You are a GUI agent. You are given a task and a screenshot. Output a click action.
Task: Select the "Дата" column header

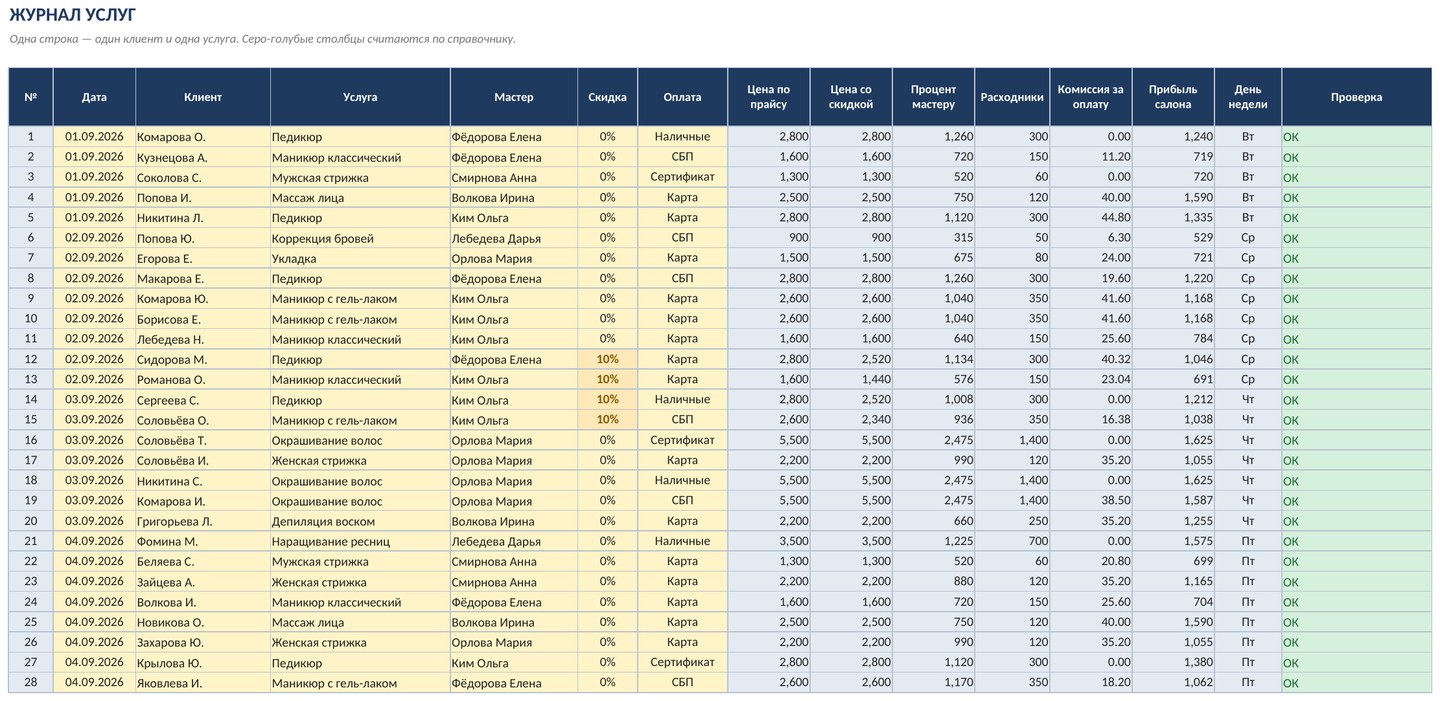pyautogui.click(x=94, y=97)
